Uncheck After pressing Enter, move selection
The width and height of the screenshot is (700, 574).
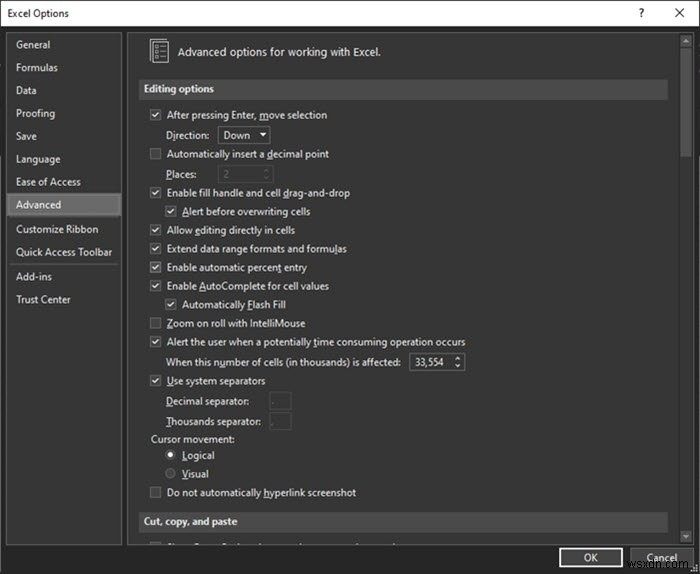155,115
